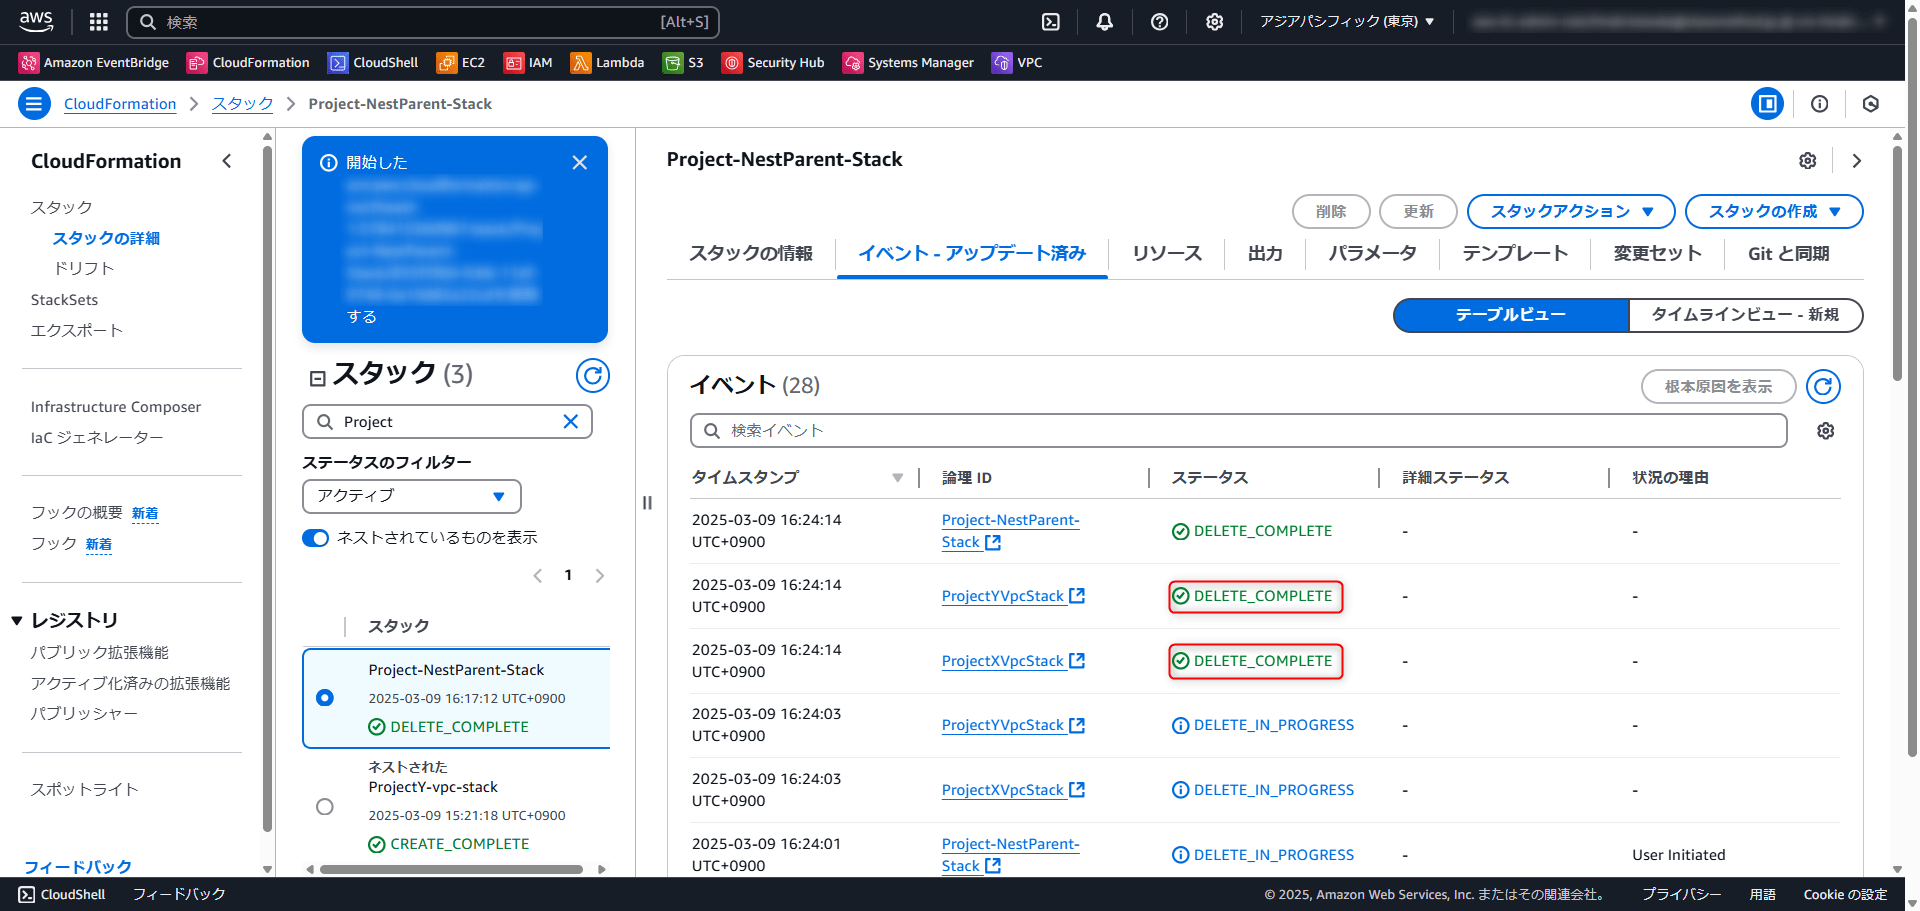Refresh the events table
Screen dimensions: 1920x911
(1823, 386)
